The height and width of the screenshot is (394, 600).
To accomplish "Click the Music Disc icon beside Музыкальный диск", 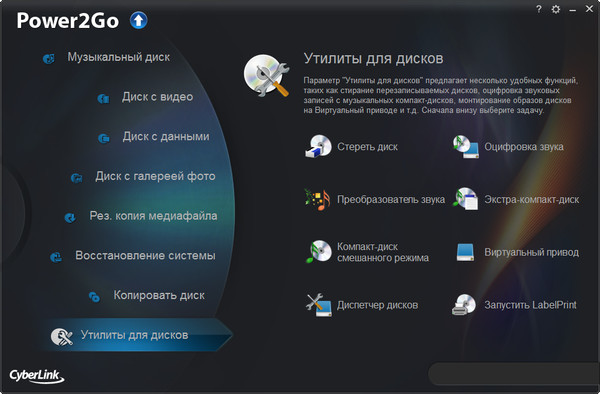I will click(x=49, y=59).
